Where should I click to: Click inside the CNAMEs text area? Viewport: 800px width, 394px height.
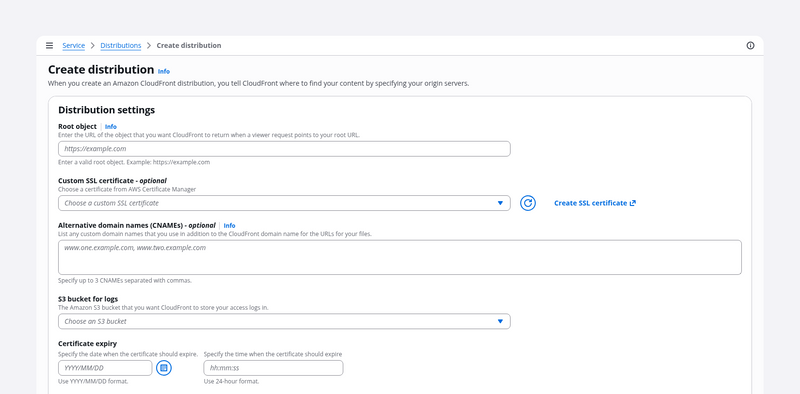click(x=400, y=258)
